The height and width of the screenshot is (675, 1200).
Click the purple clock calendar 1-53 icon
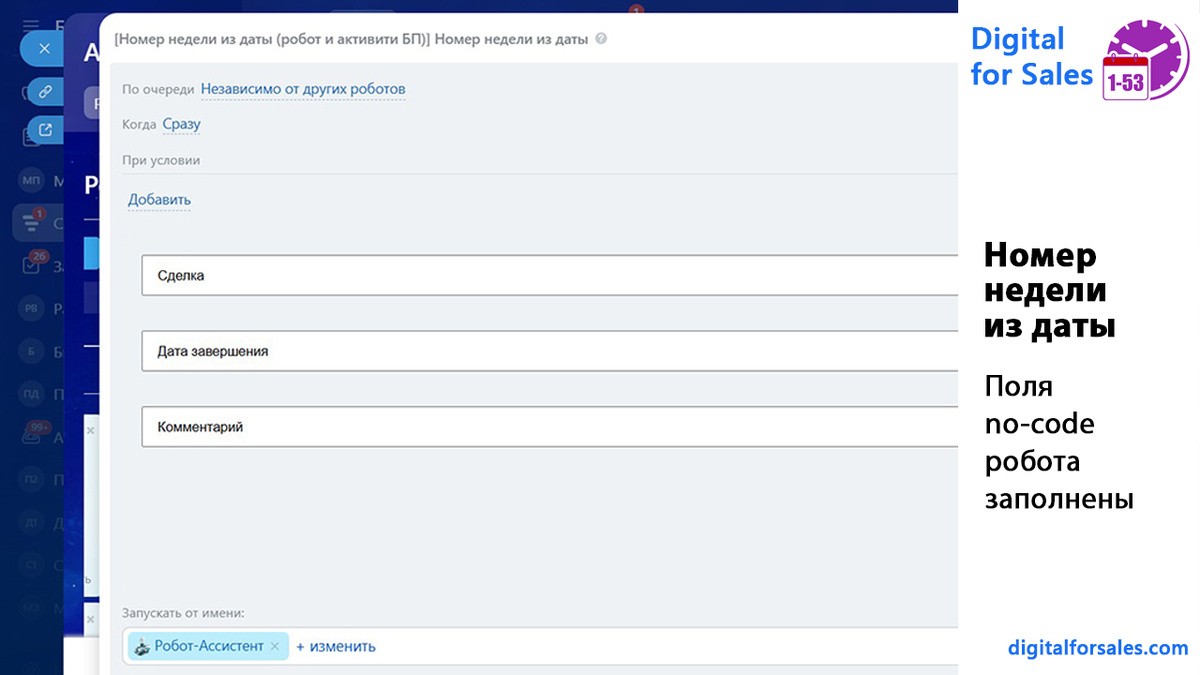(1145, 60)
